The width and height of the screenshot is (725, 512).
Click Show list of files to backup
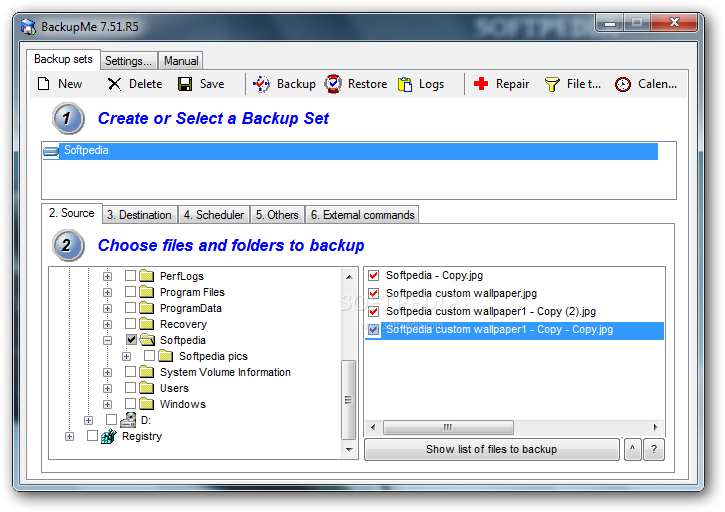(x=492, y=449)
